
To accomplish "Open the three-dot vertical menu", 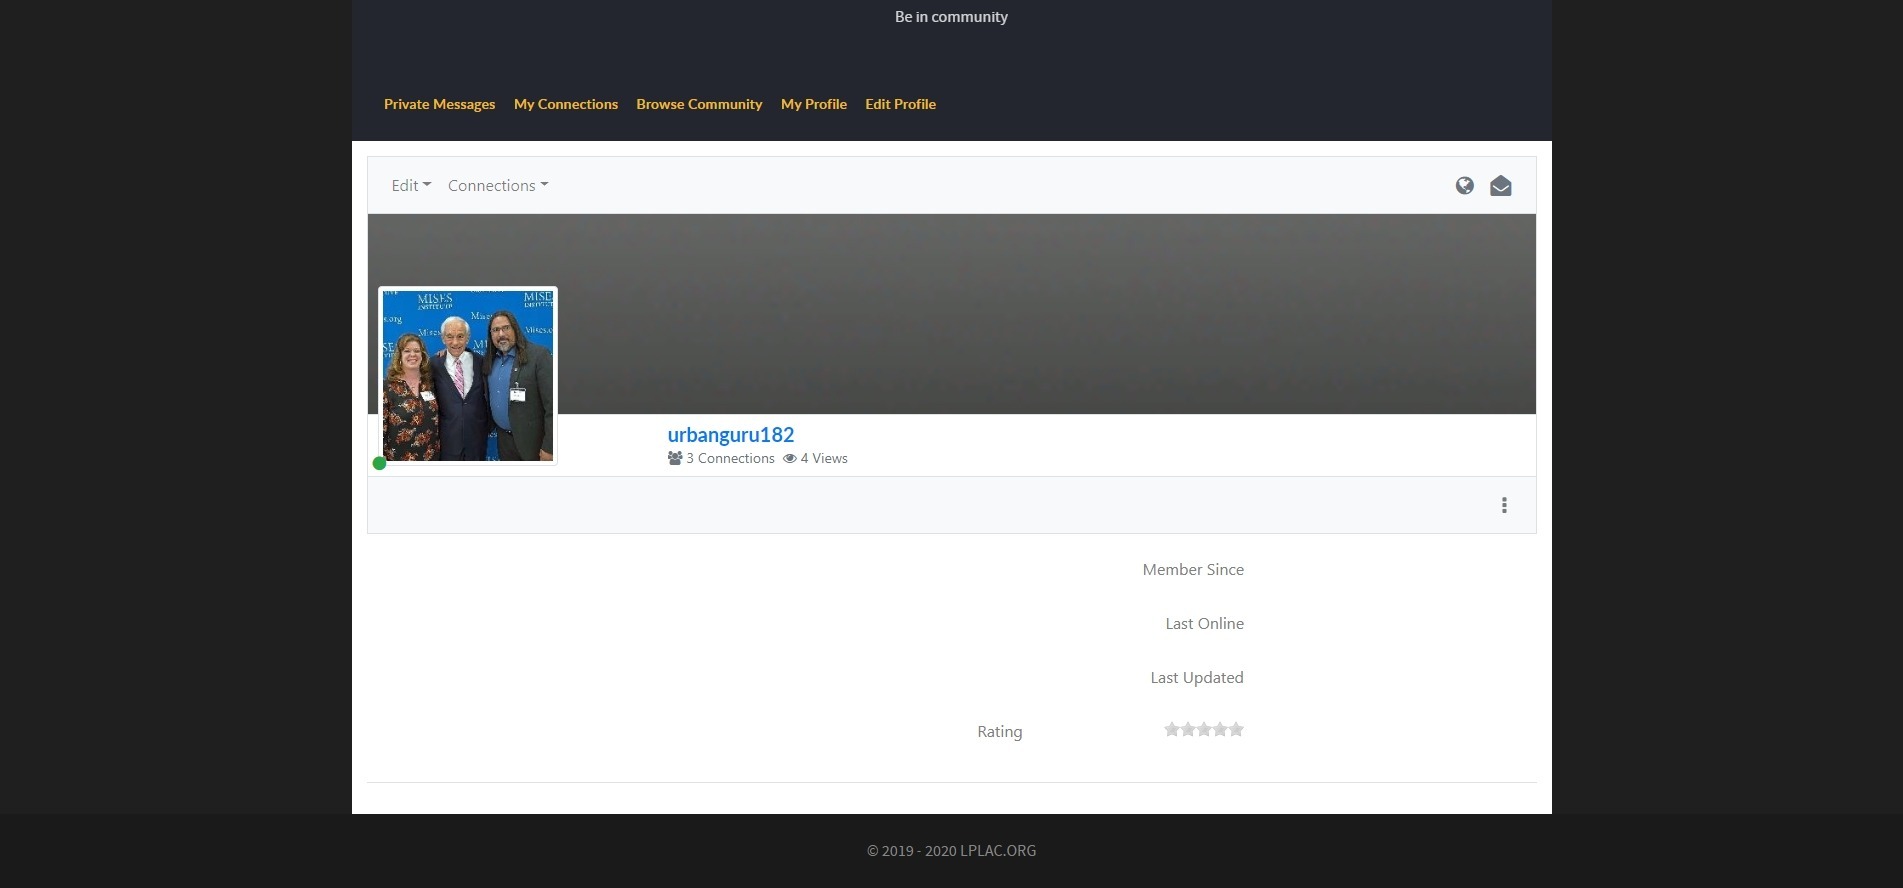I will point(1504,505).
